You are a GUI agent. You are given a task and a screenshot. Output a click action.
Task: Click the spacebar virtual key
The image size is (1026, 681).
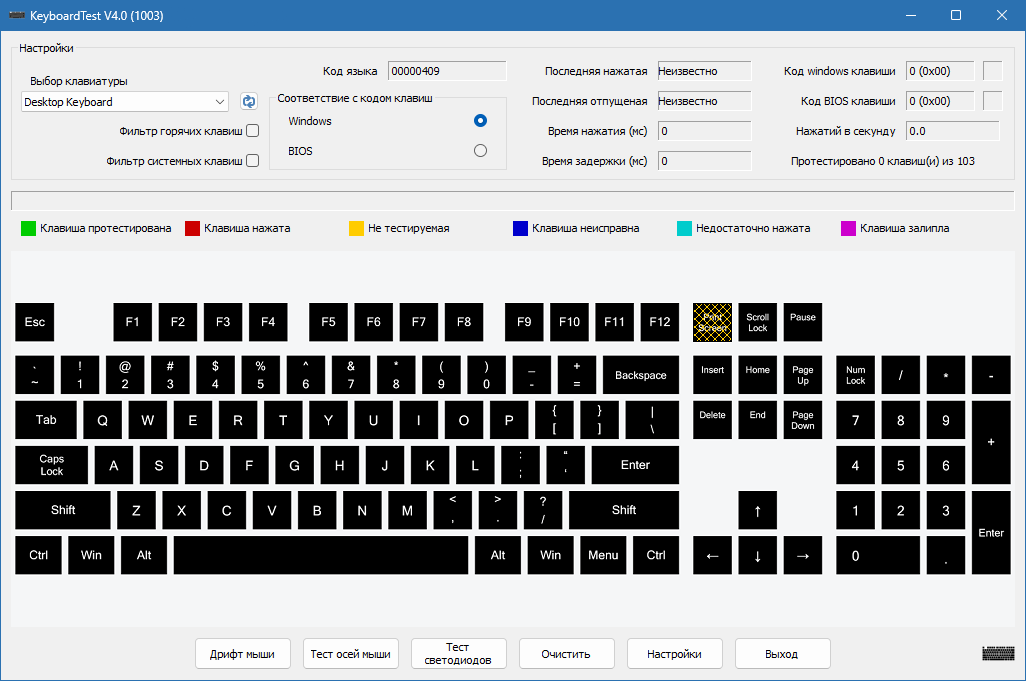[321, 555]
